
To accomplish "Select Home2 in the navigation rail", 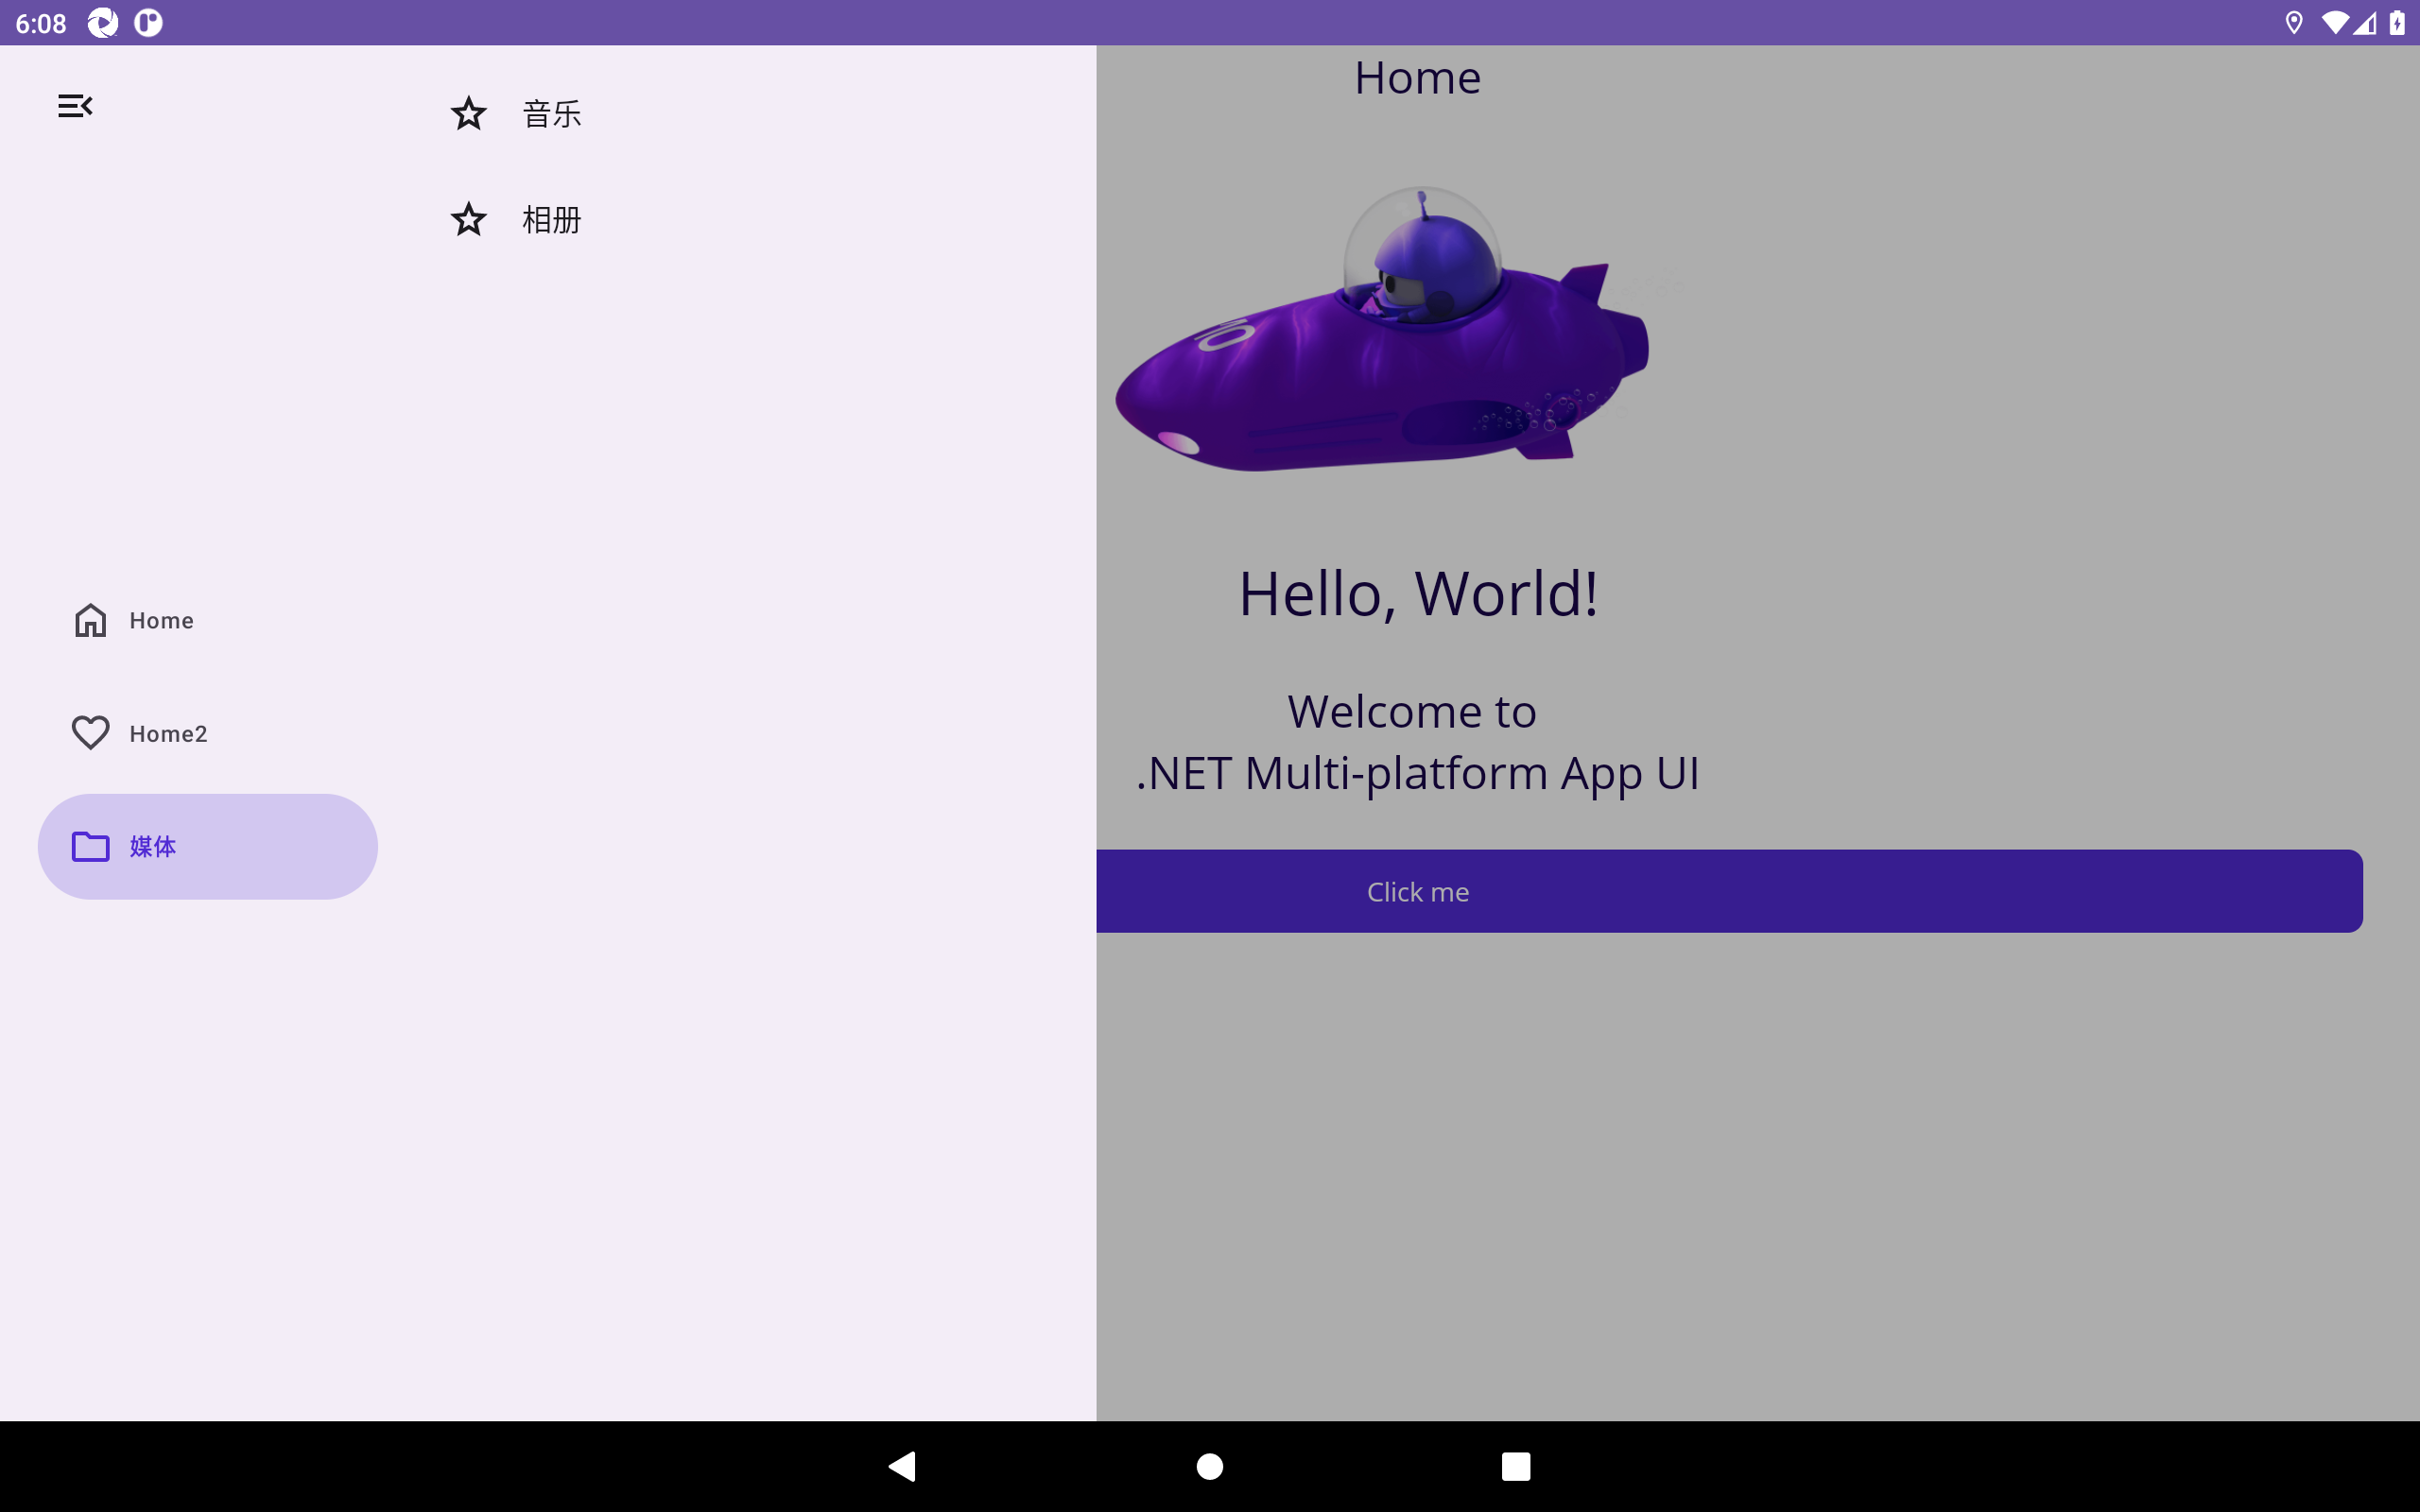I will tap(208, 733).
